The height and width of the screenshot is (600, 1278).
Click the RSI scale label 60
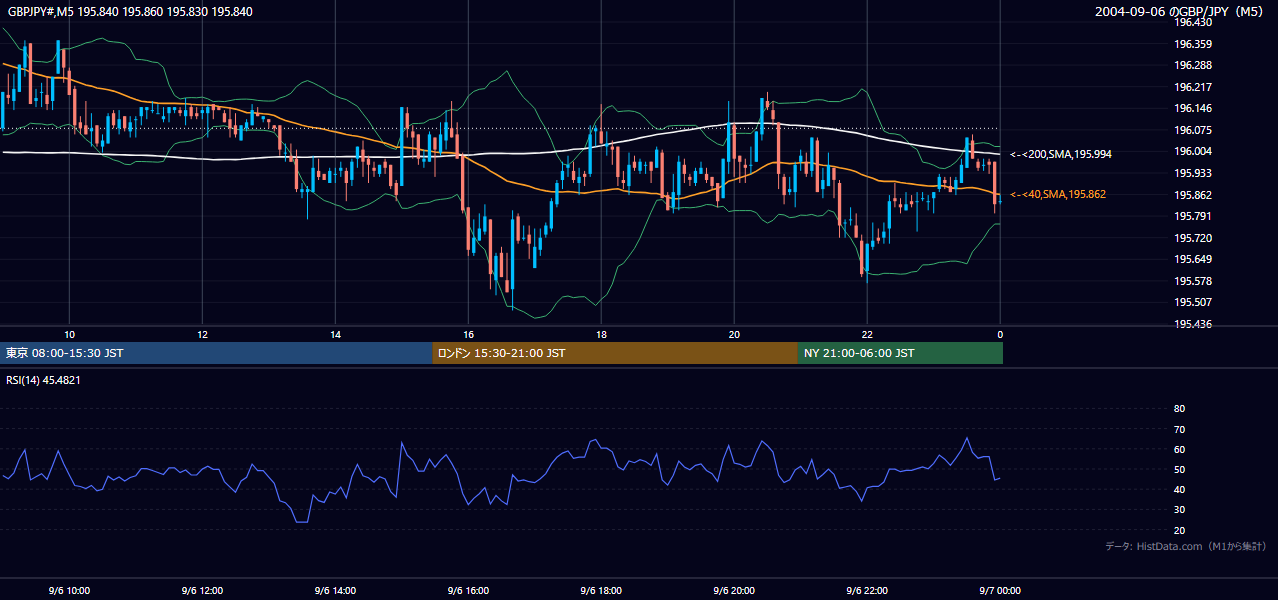[1179, 449]
